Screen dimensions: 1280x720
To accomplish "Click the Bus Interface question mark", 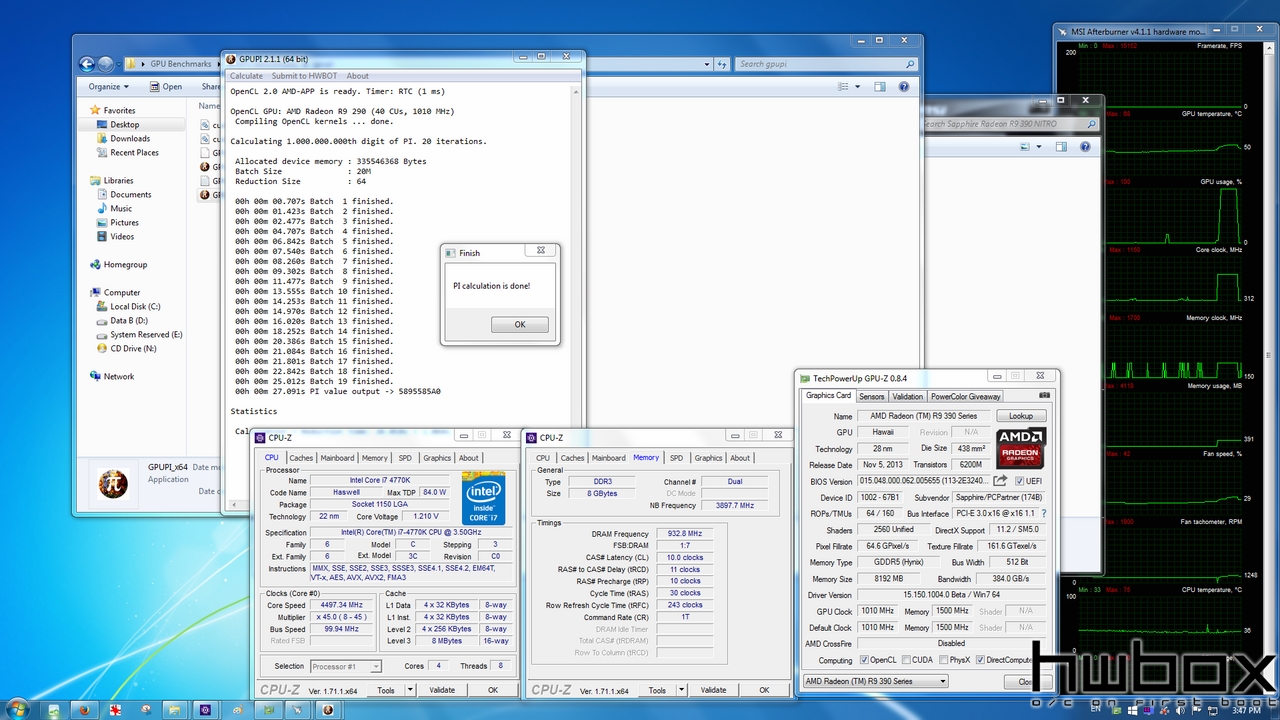I will point(1043,514).
